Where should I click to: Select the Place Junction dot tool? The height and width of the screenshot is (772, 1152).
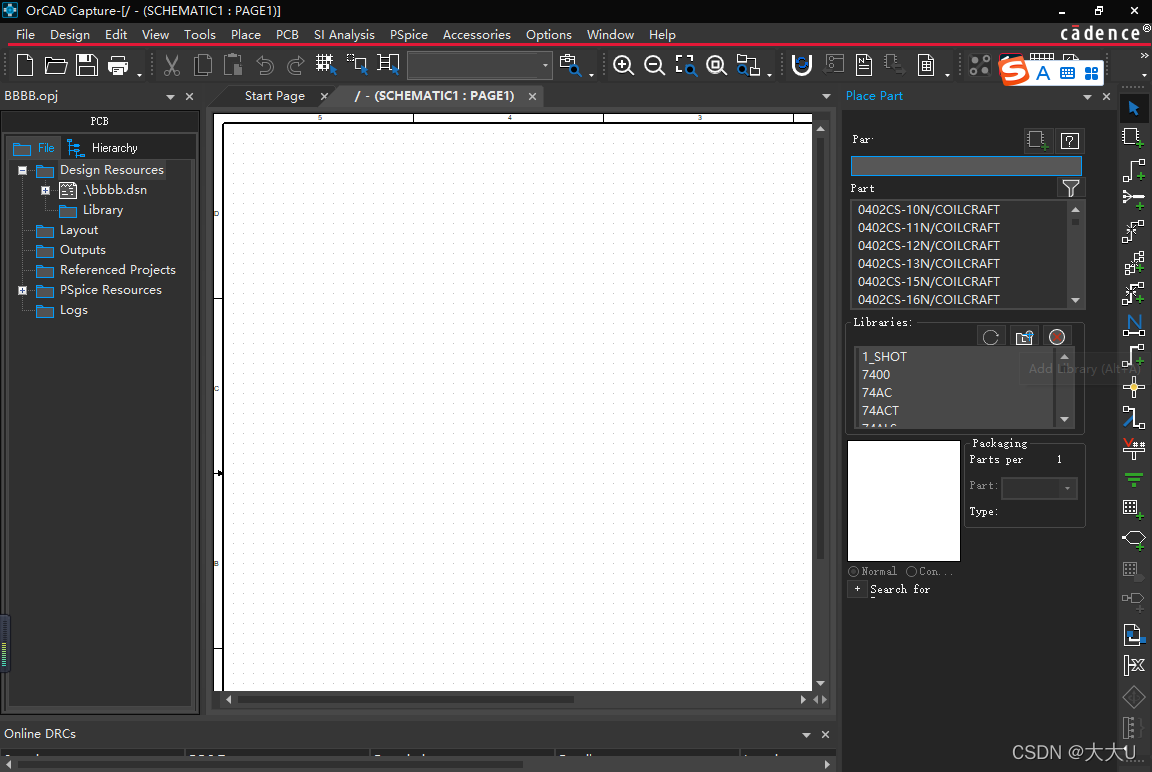point(1134,387)
